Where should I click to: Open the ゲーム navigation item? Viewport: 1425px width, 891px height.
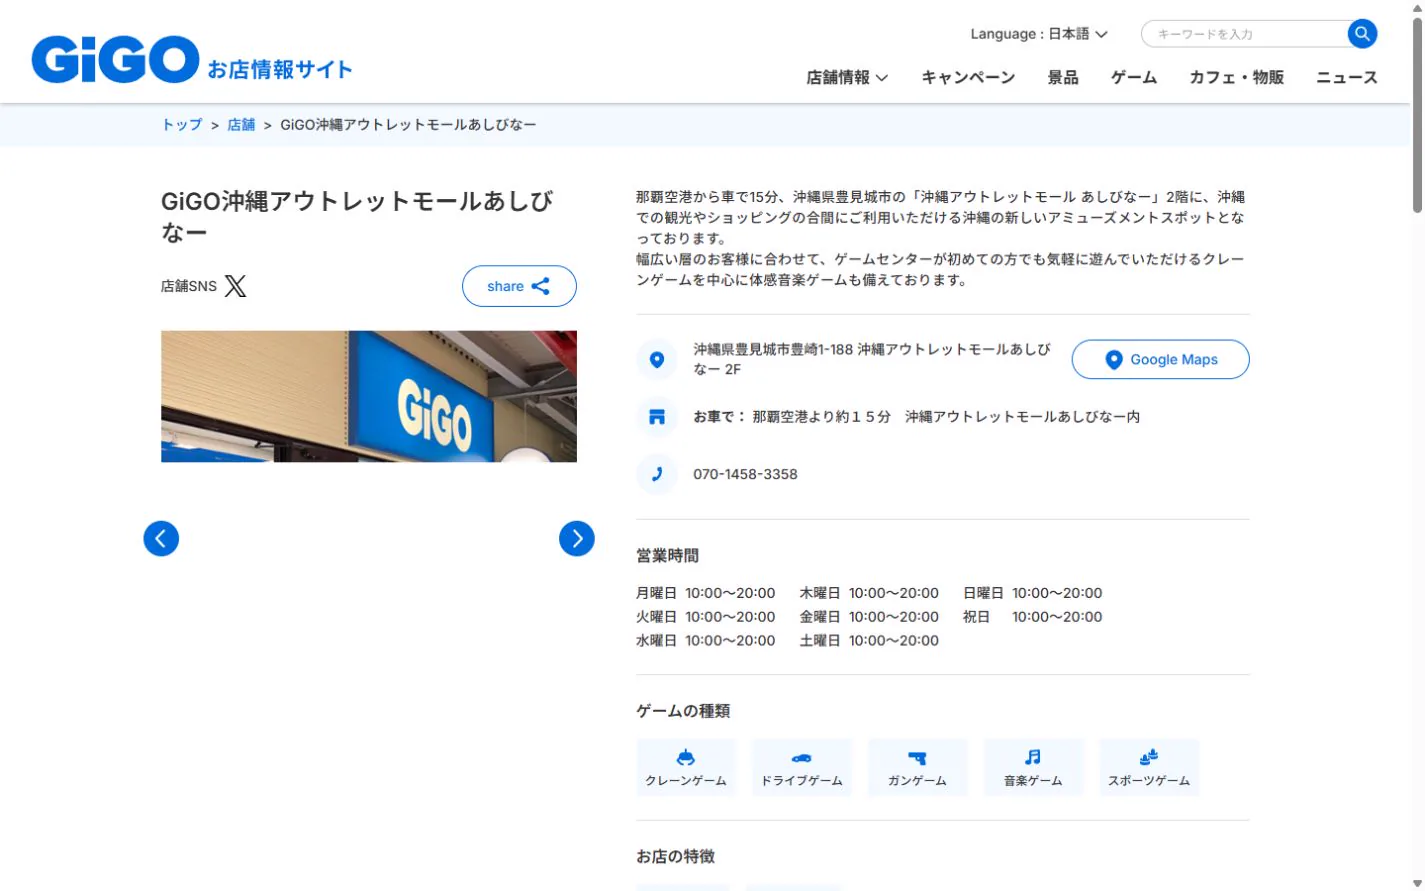1134,77
